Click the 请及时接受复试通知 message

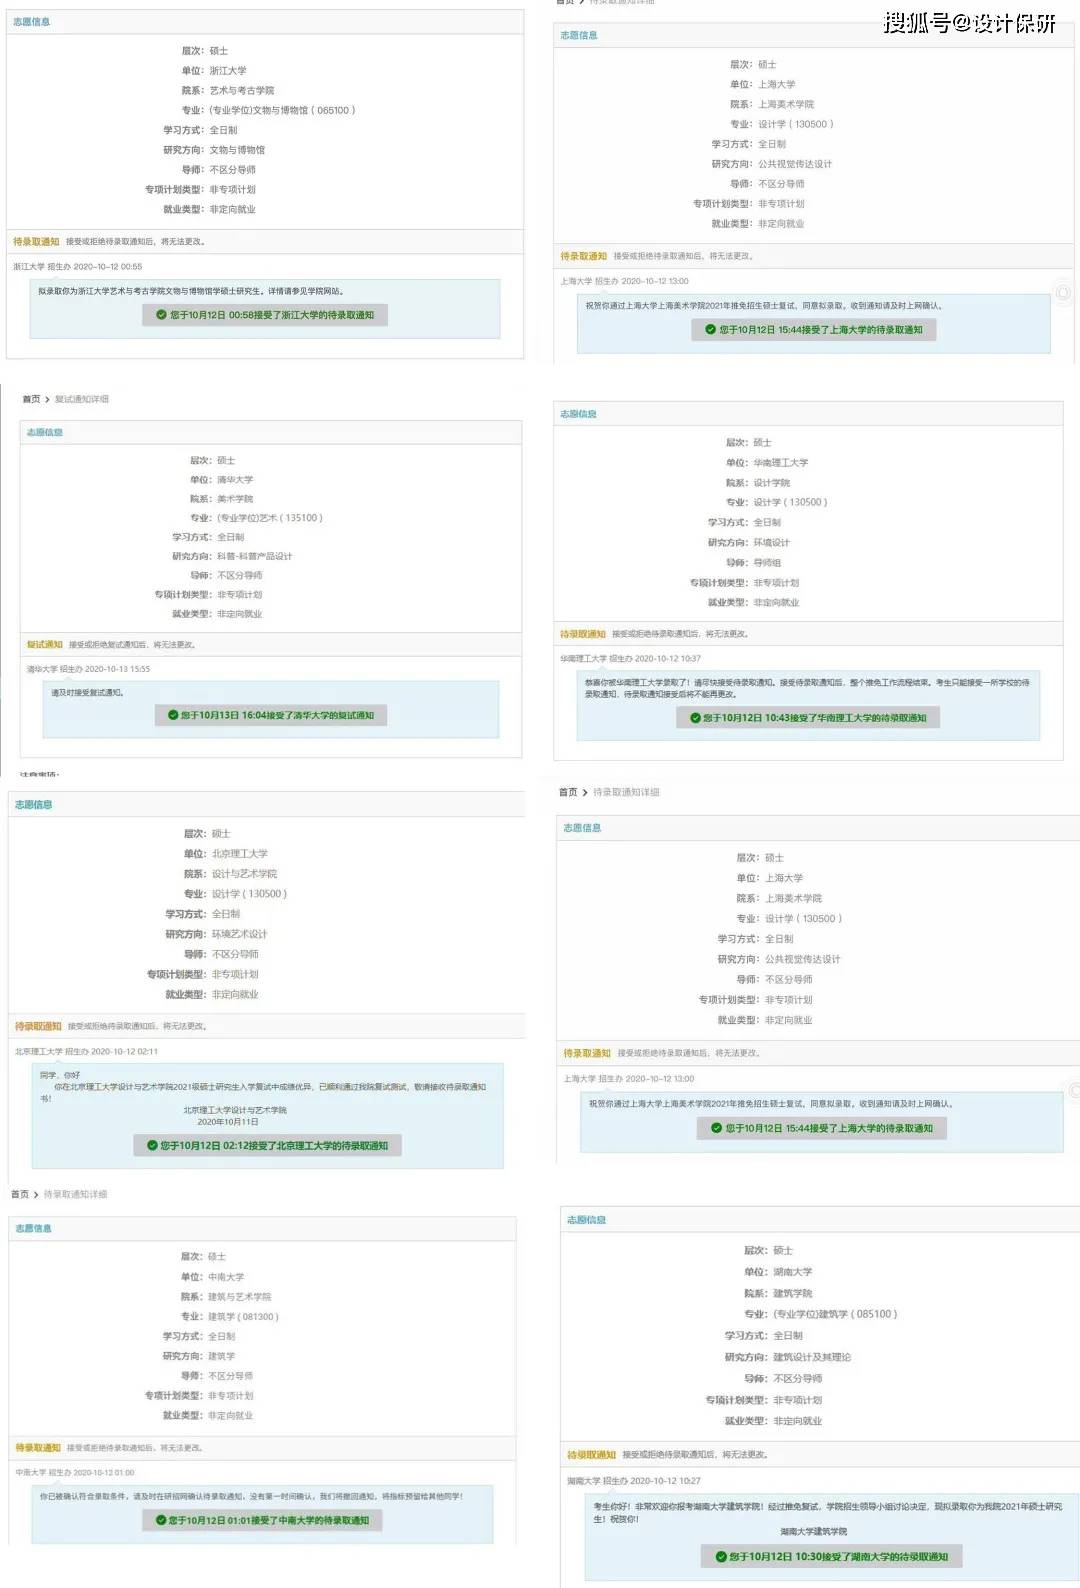pos(88,693)
